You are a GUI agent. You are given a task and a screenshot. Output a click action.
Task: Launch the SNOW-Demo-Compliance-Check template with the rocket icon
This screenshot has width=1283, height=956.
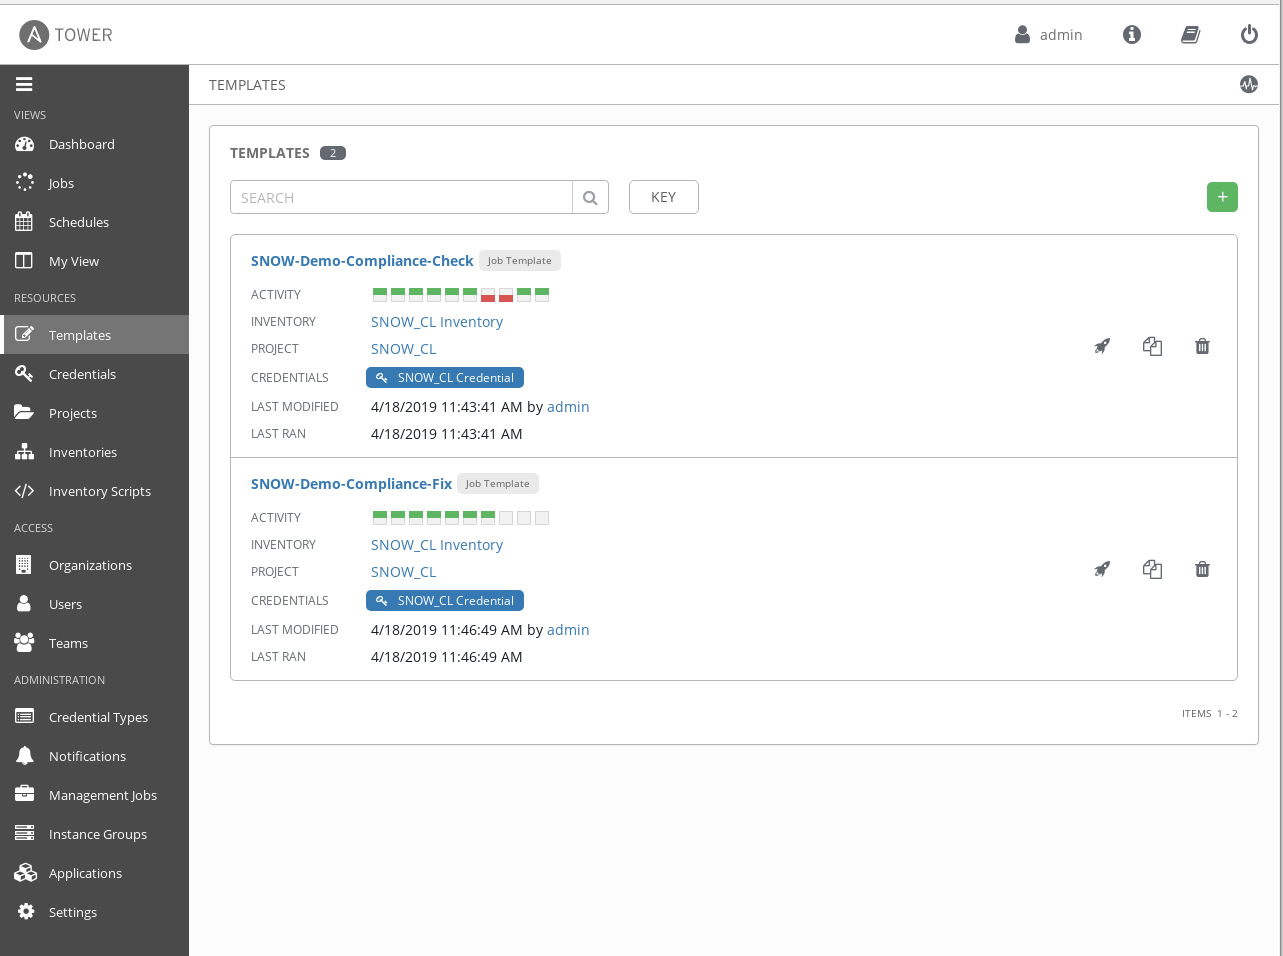[x=1102, y=346]
